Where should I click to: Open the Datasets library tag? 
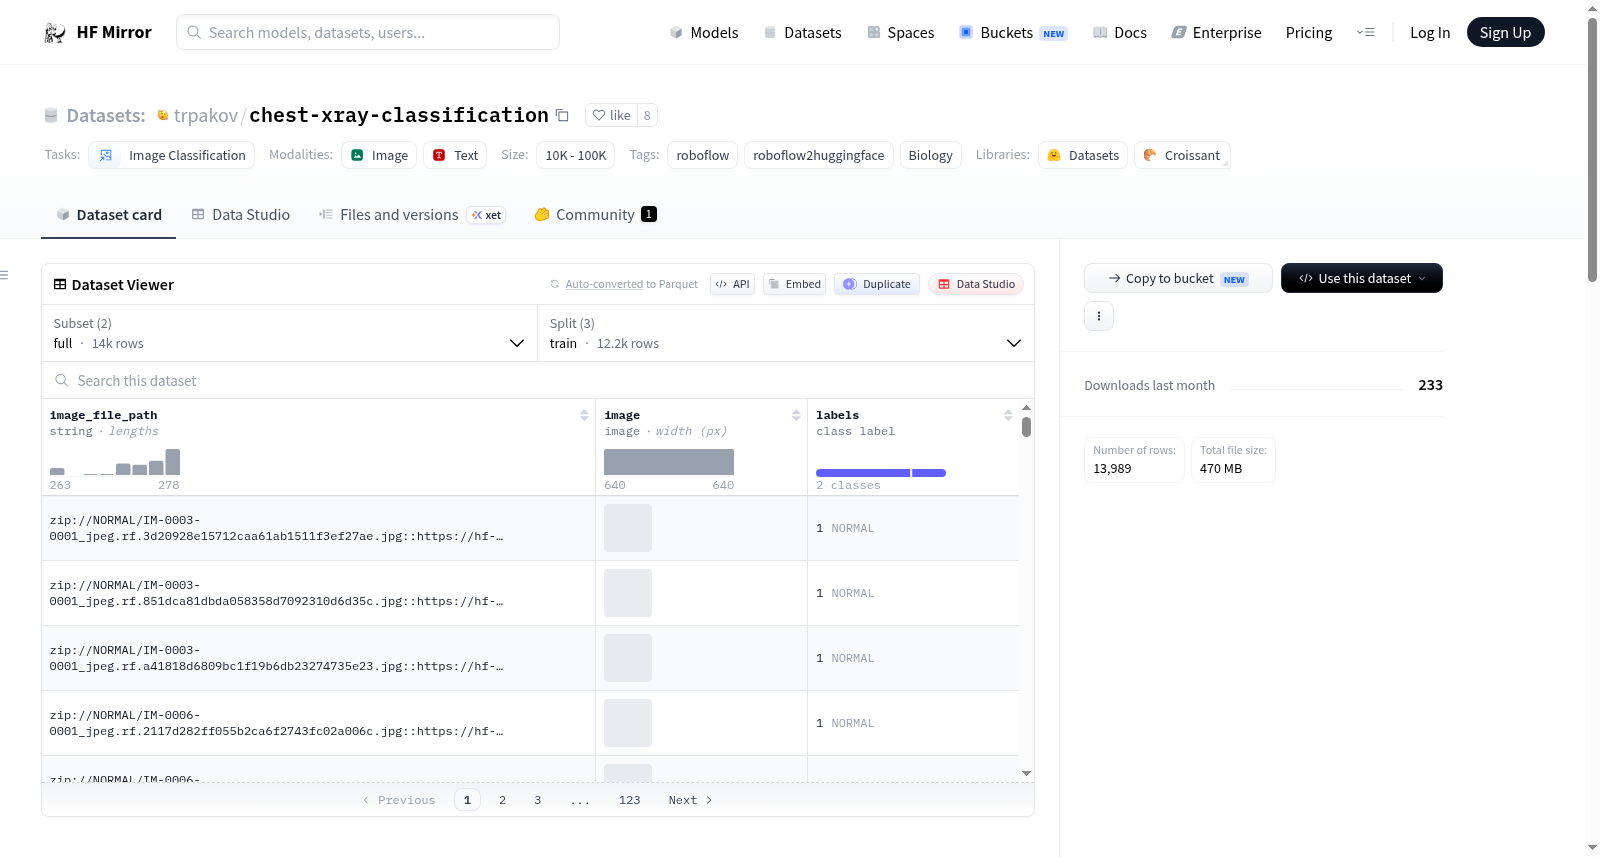[x=1083, y=155]
